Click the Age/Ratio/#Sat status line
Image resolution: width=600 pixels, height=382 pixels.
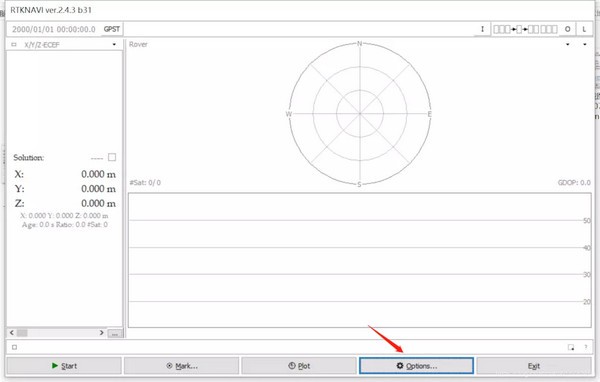(65, 225)
